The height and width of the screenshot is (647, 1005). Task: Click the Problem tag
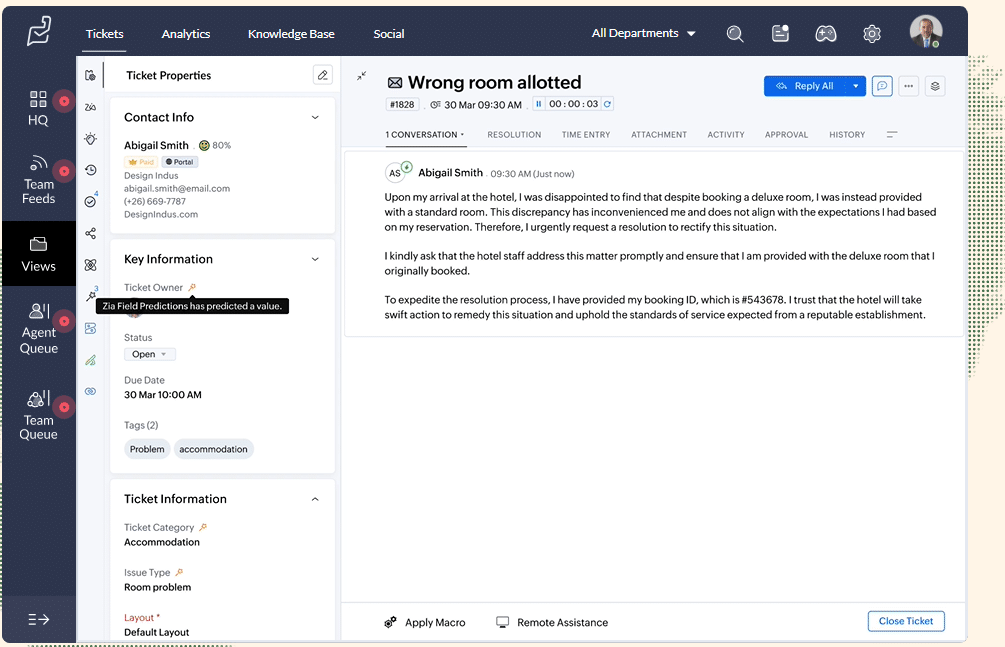click(147, 449)
